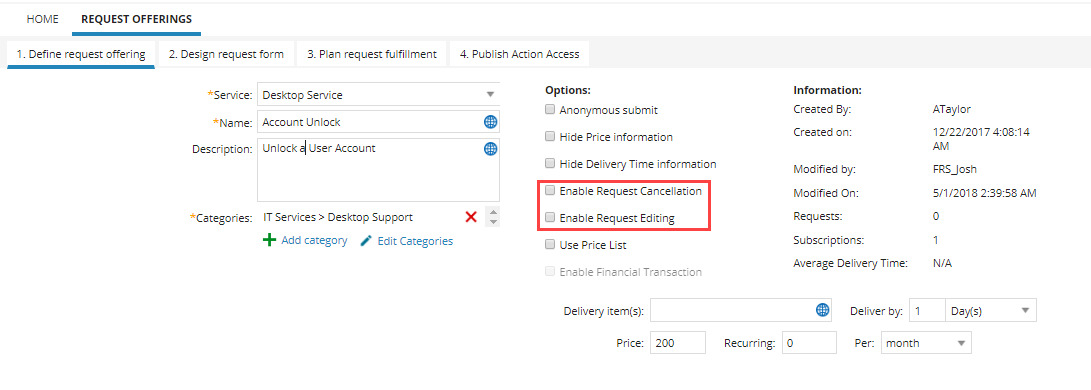The image size is (1091, 390).
Task: Click the pencil Edit Categories icon
Action: pyautogui.click(x=366, y=241)
